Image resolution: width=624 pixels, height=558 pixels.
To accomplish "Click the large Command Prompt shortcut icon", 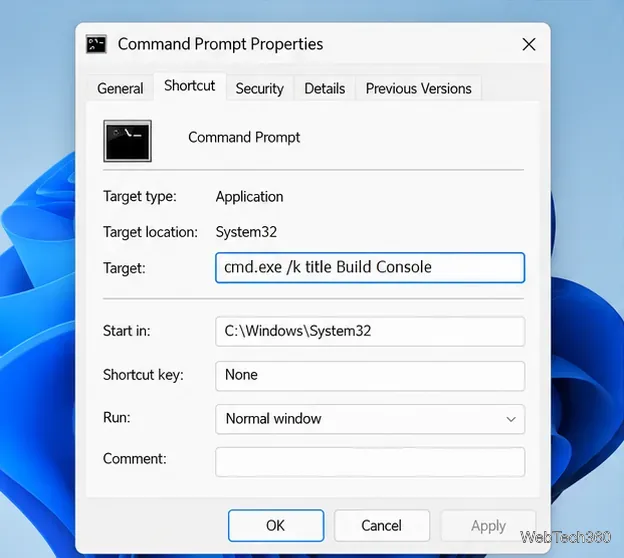I will (127, 141).
